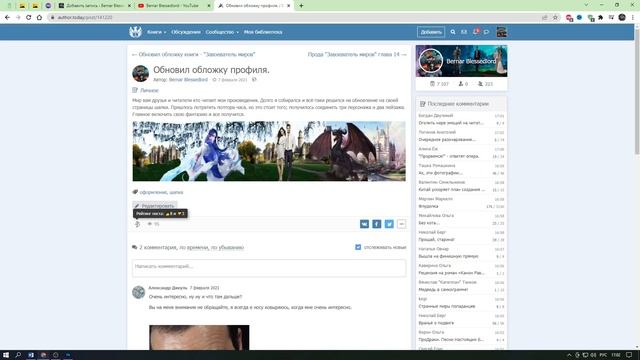Click the friends count icon in the profile card
This screenshot has height=360, width=640.
tap(461, 84)
